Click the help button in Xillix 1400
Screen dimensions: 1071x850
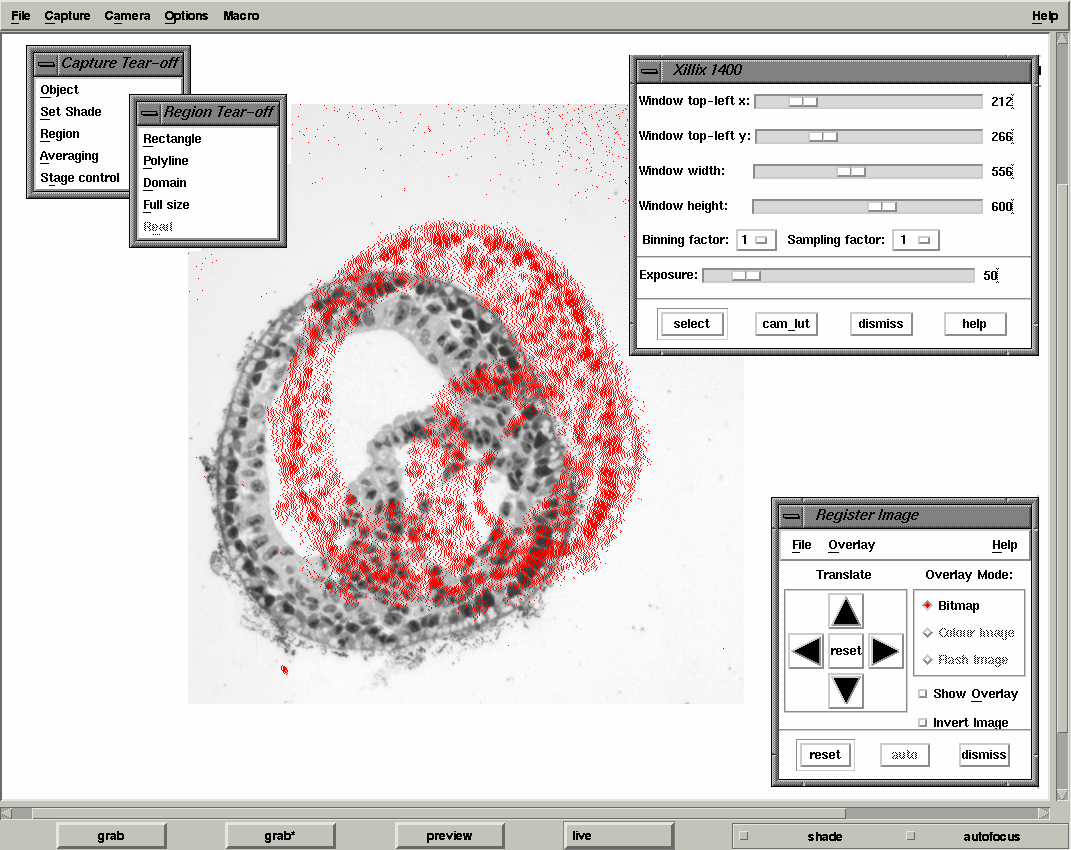pos(975,324)
